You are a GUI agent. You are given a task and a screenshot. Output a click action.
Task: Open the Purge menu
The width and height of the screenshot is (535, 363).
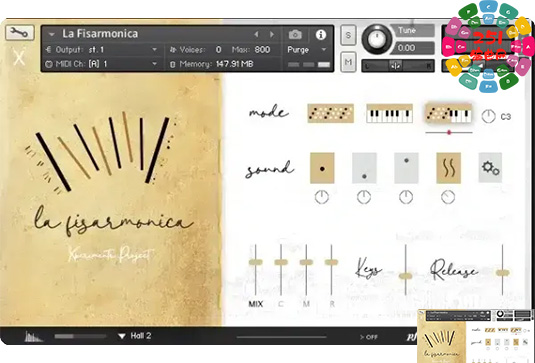pos(307,50)
